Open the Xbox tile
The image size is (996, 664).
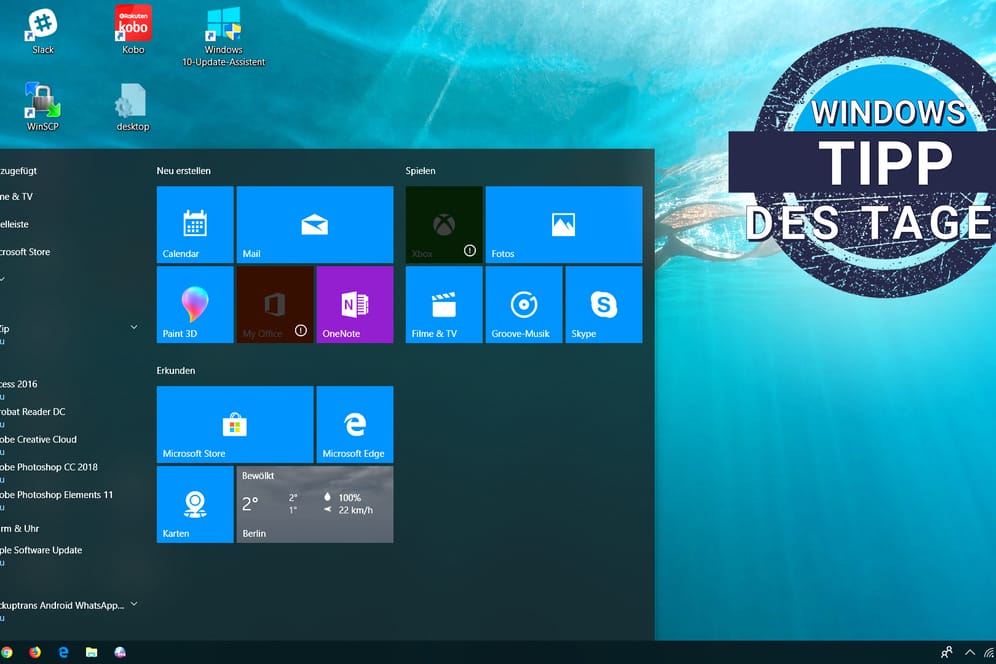(x=444, y=224)
